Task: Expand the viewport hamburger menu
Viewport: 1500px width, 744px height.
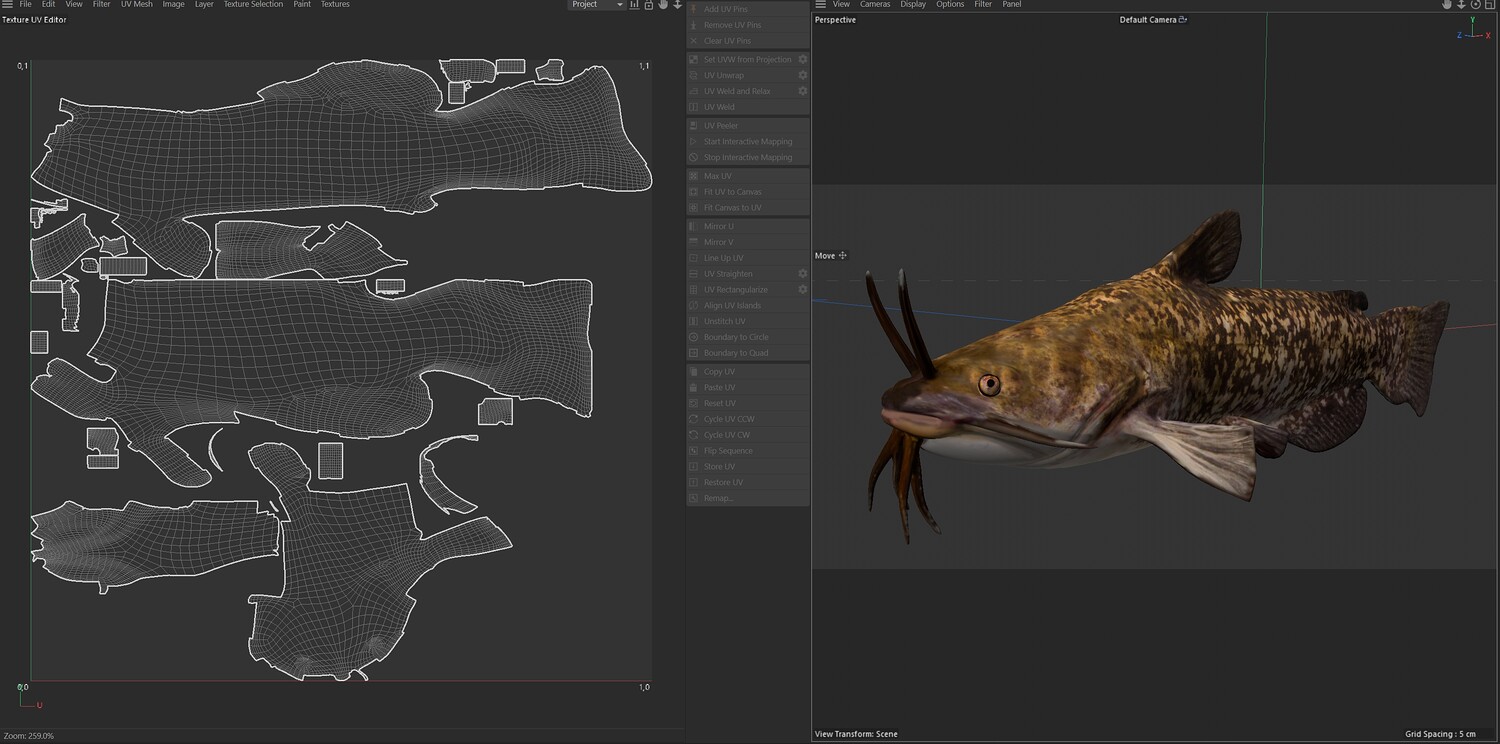Action: (x=821, y=5)
